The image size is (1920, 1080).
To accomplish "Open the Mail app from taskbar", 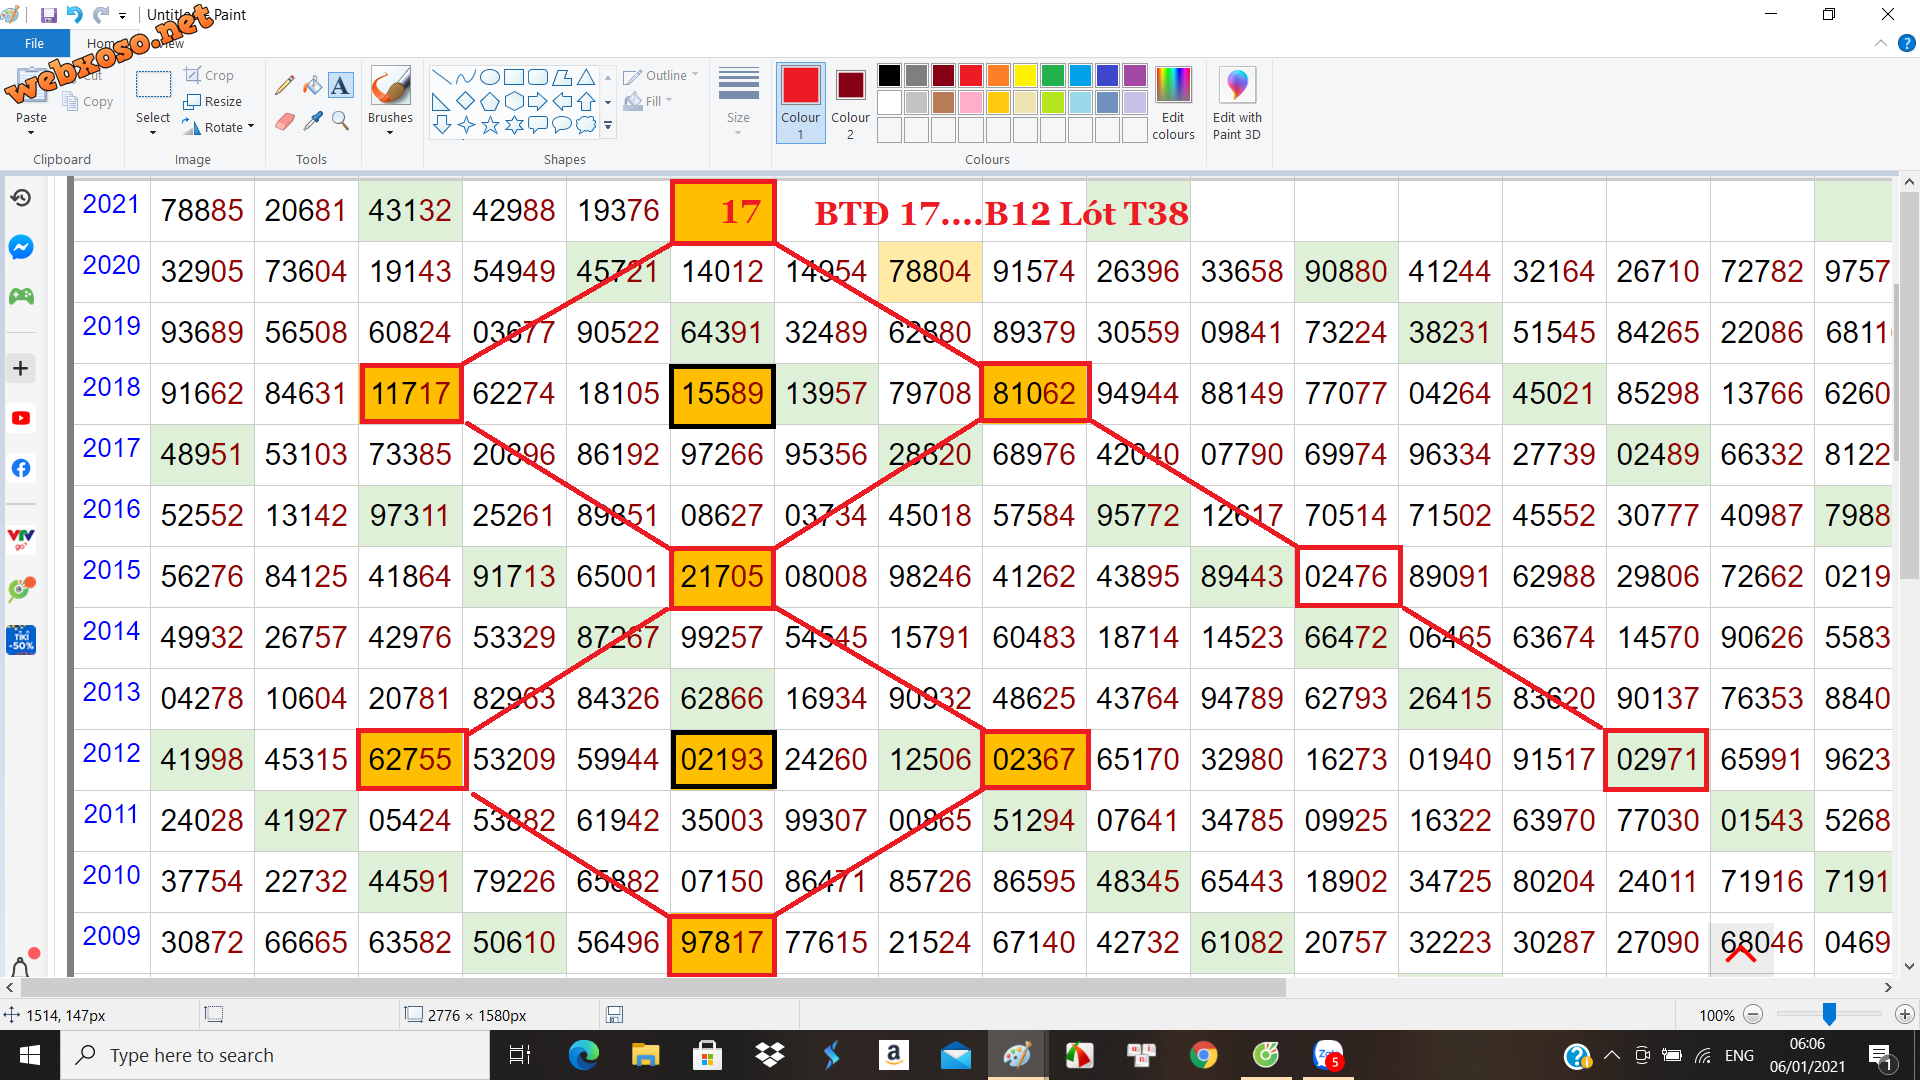I will point(955,1055).
